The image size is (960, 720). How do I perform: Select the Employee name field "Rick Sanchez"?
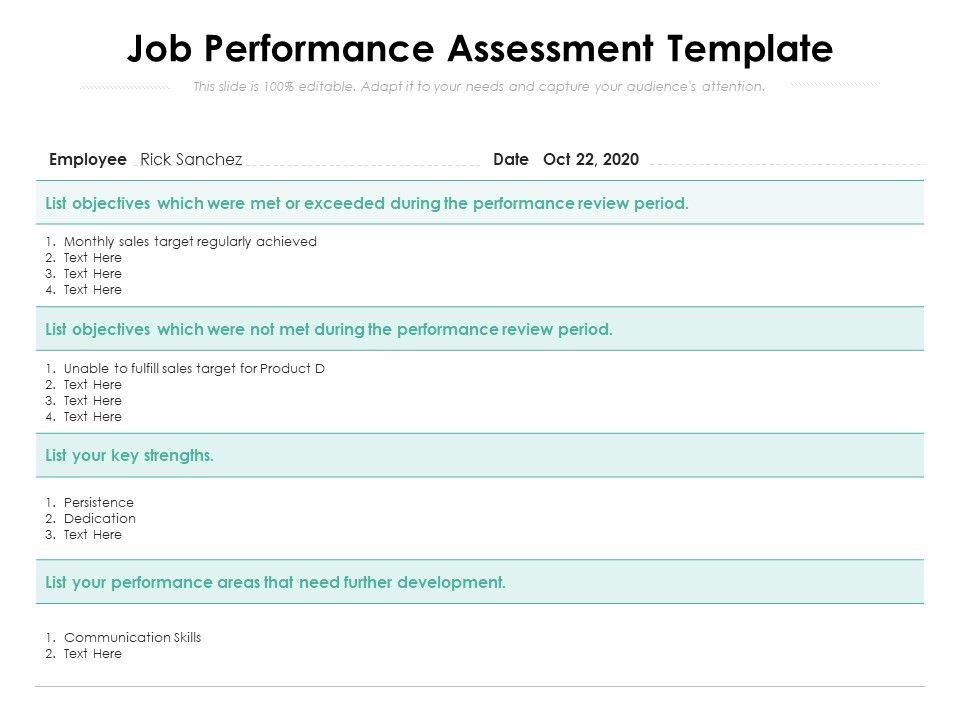tap(191, 160)
